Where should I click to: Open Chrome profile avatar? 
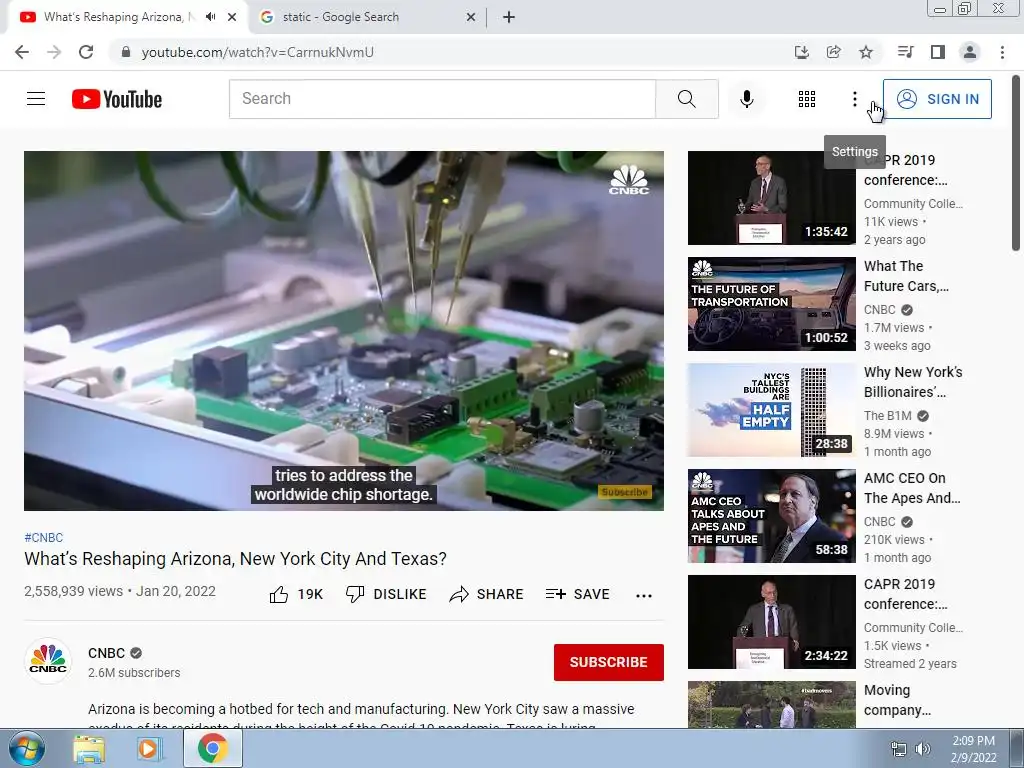click(970, 52)
